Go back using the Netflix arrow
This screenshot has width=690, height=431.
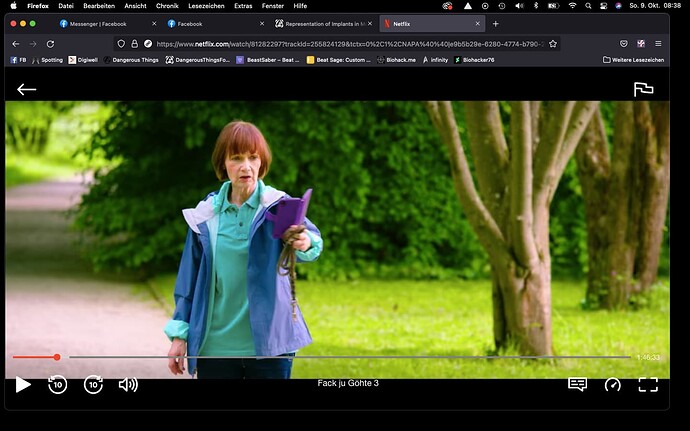tap(26, 89)
